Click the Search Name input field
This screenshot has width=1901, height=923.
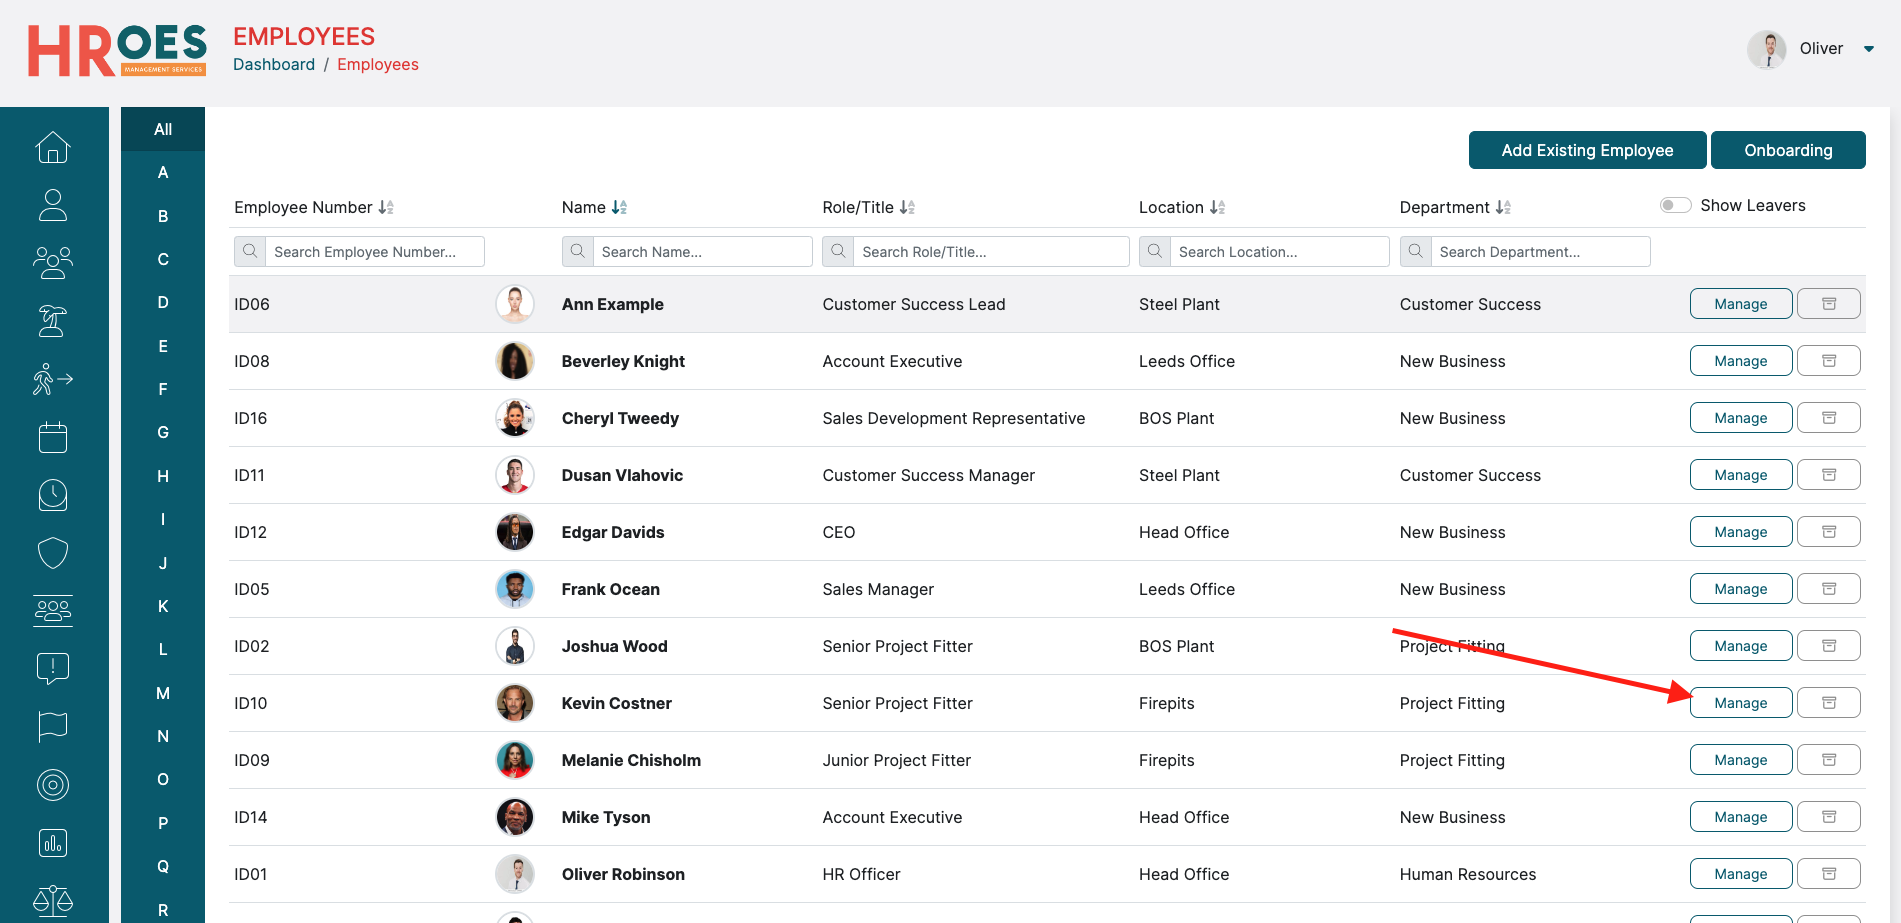[702, 252]
